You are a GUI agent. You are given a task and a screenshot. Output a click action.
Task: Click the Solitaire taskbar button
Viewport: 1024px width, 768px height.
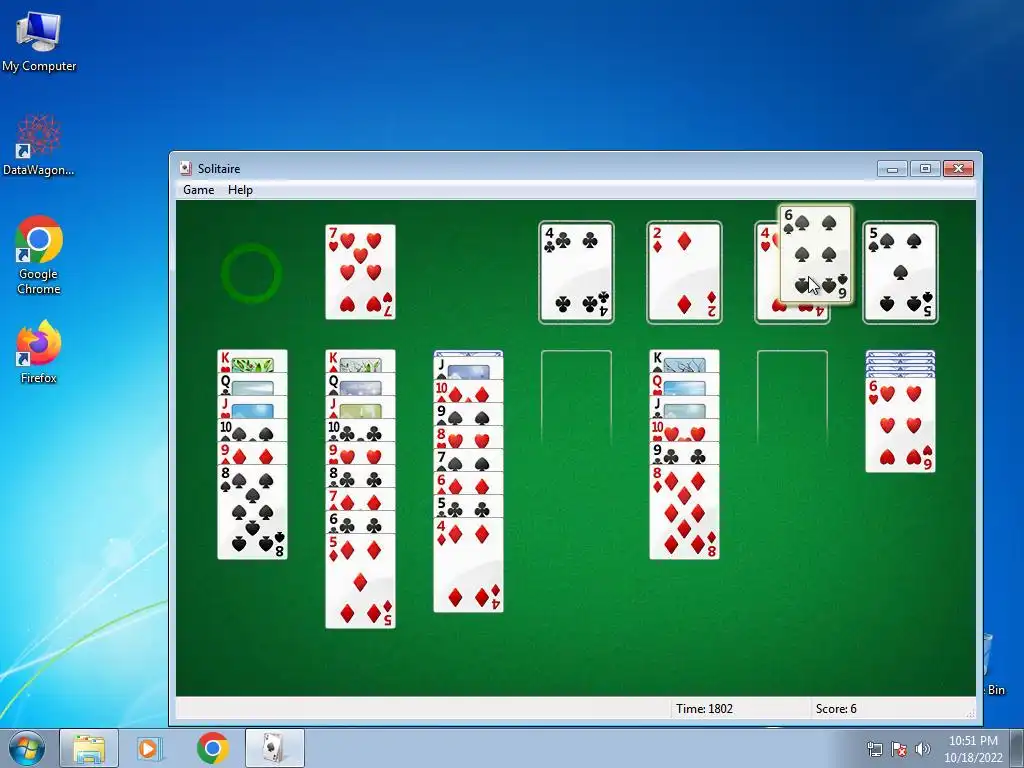(274, 748)
